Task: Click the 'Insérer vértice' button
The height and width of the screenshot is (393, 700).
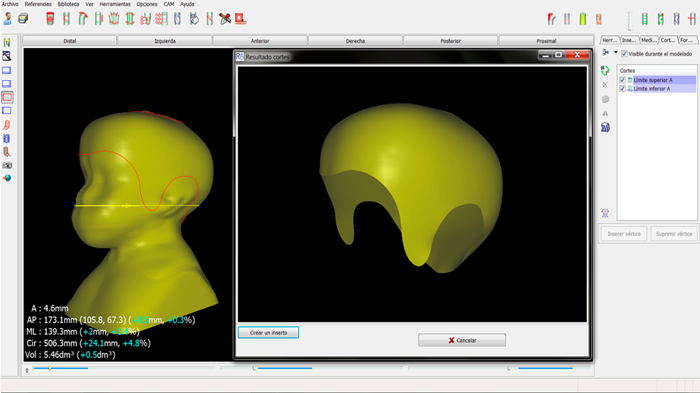Action: click(x=624, y=234)
